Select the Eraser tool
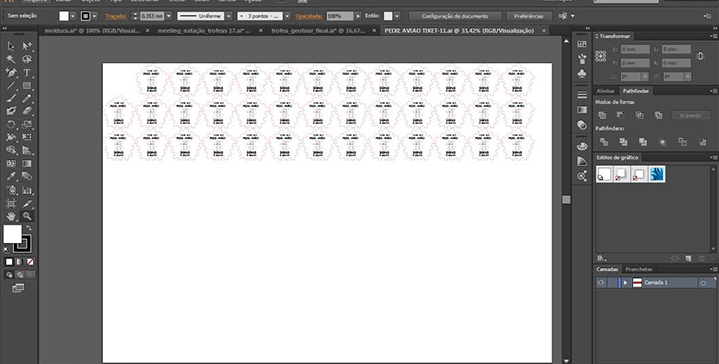Viewport: 719px width, 364px height. [x=27, y=111]
